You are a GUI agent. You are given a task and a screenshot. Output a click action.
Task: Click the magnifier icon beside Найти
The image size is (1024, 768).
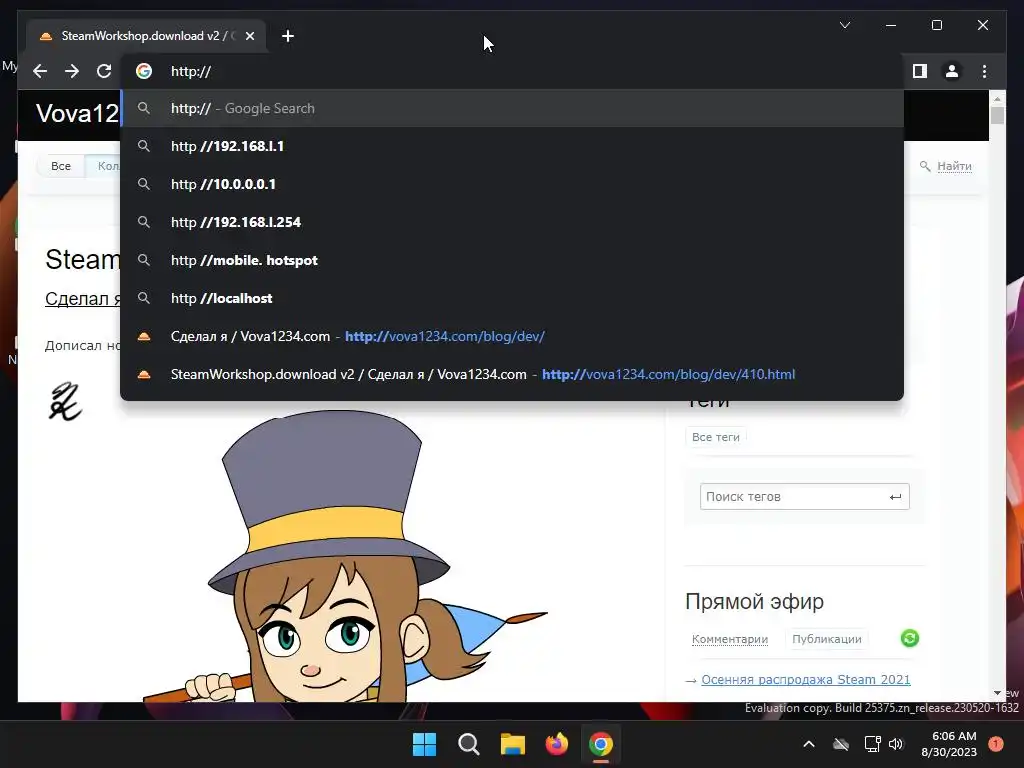(x=925, y=166)
